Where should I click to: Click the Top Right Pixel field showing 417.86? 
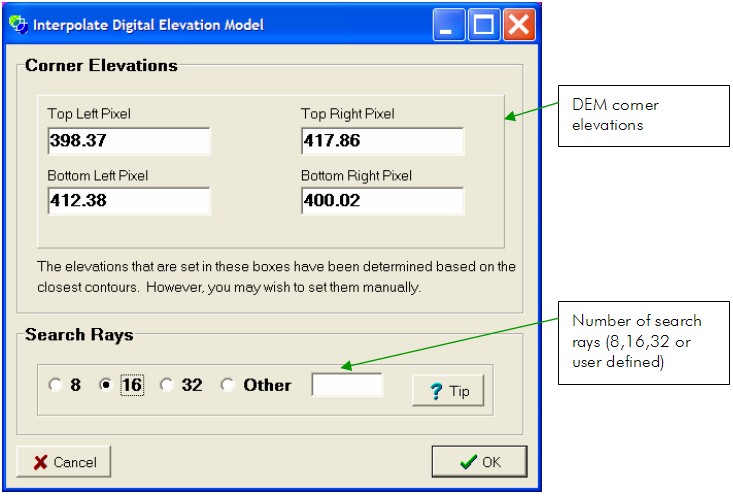pos(382,142)
